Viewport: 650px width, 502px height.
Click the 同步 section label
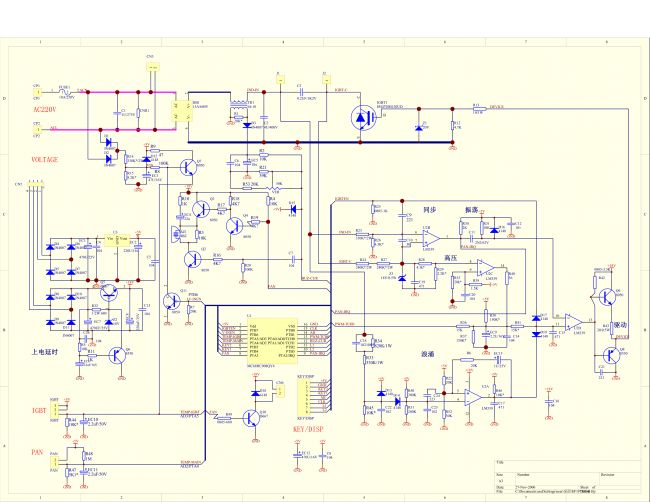429,210
